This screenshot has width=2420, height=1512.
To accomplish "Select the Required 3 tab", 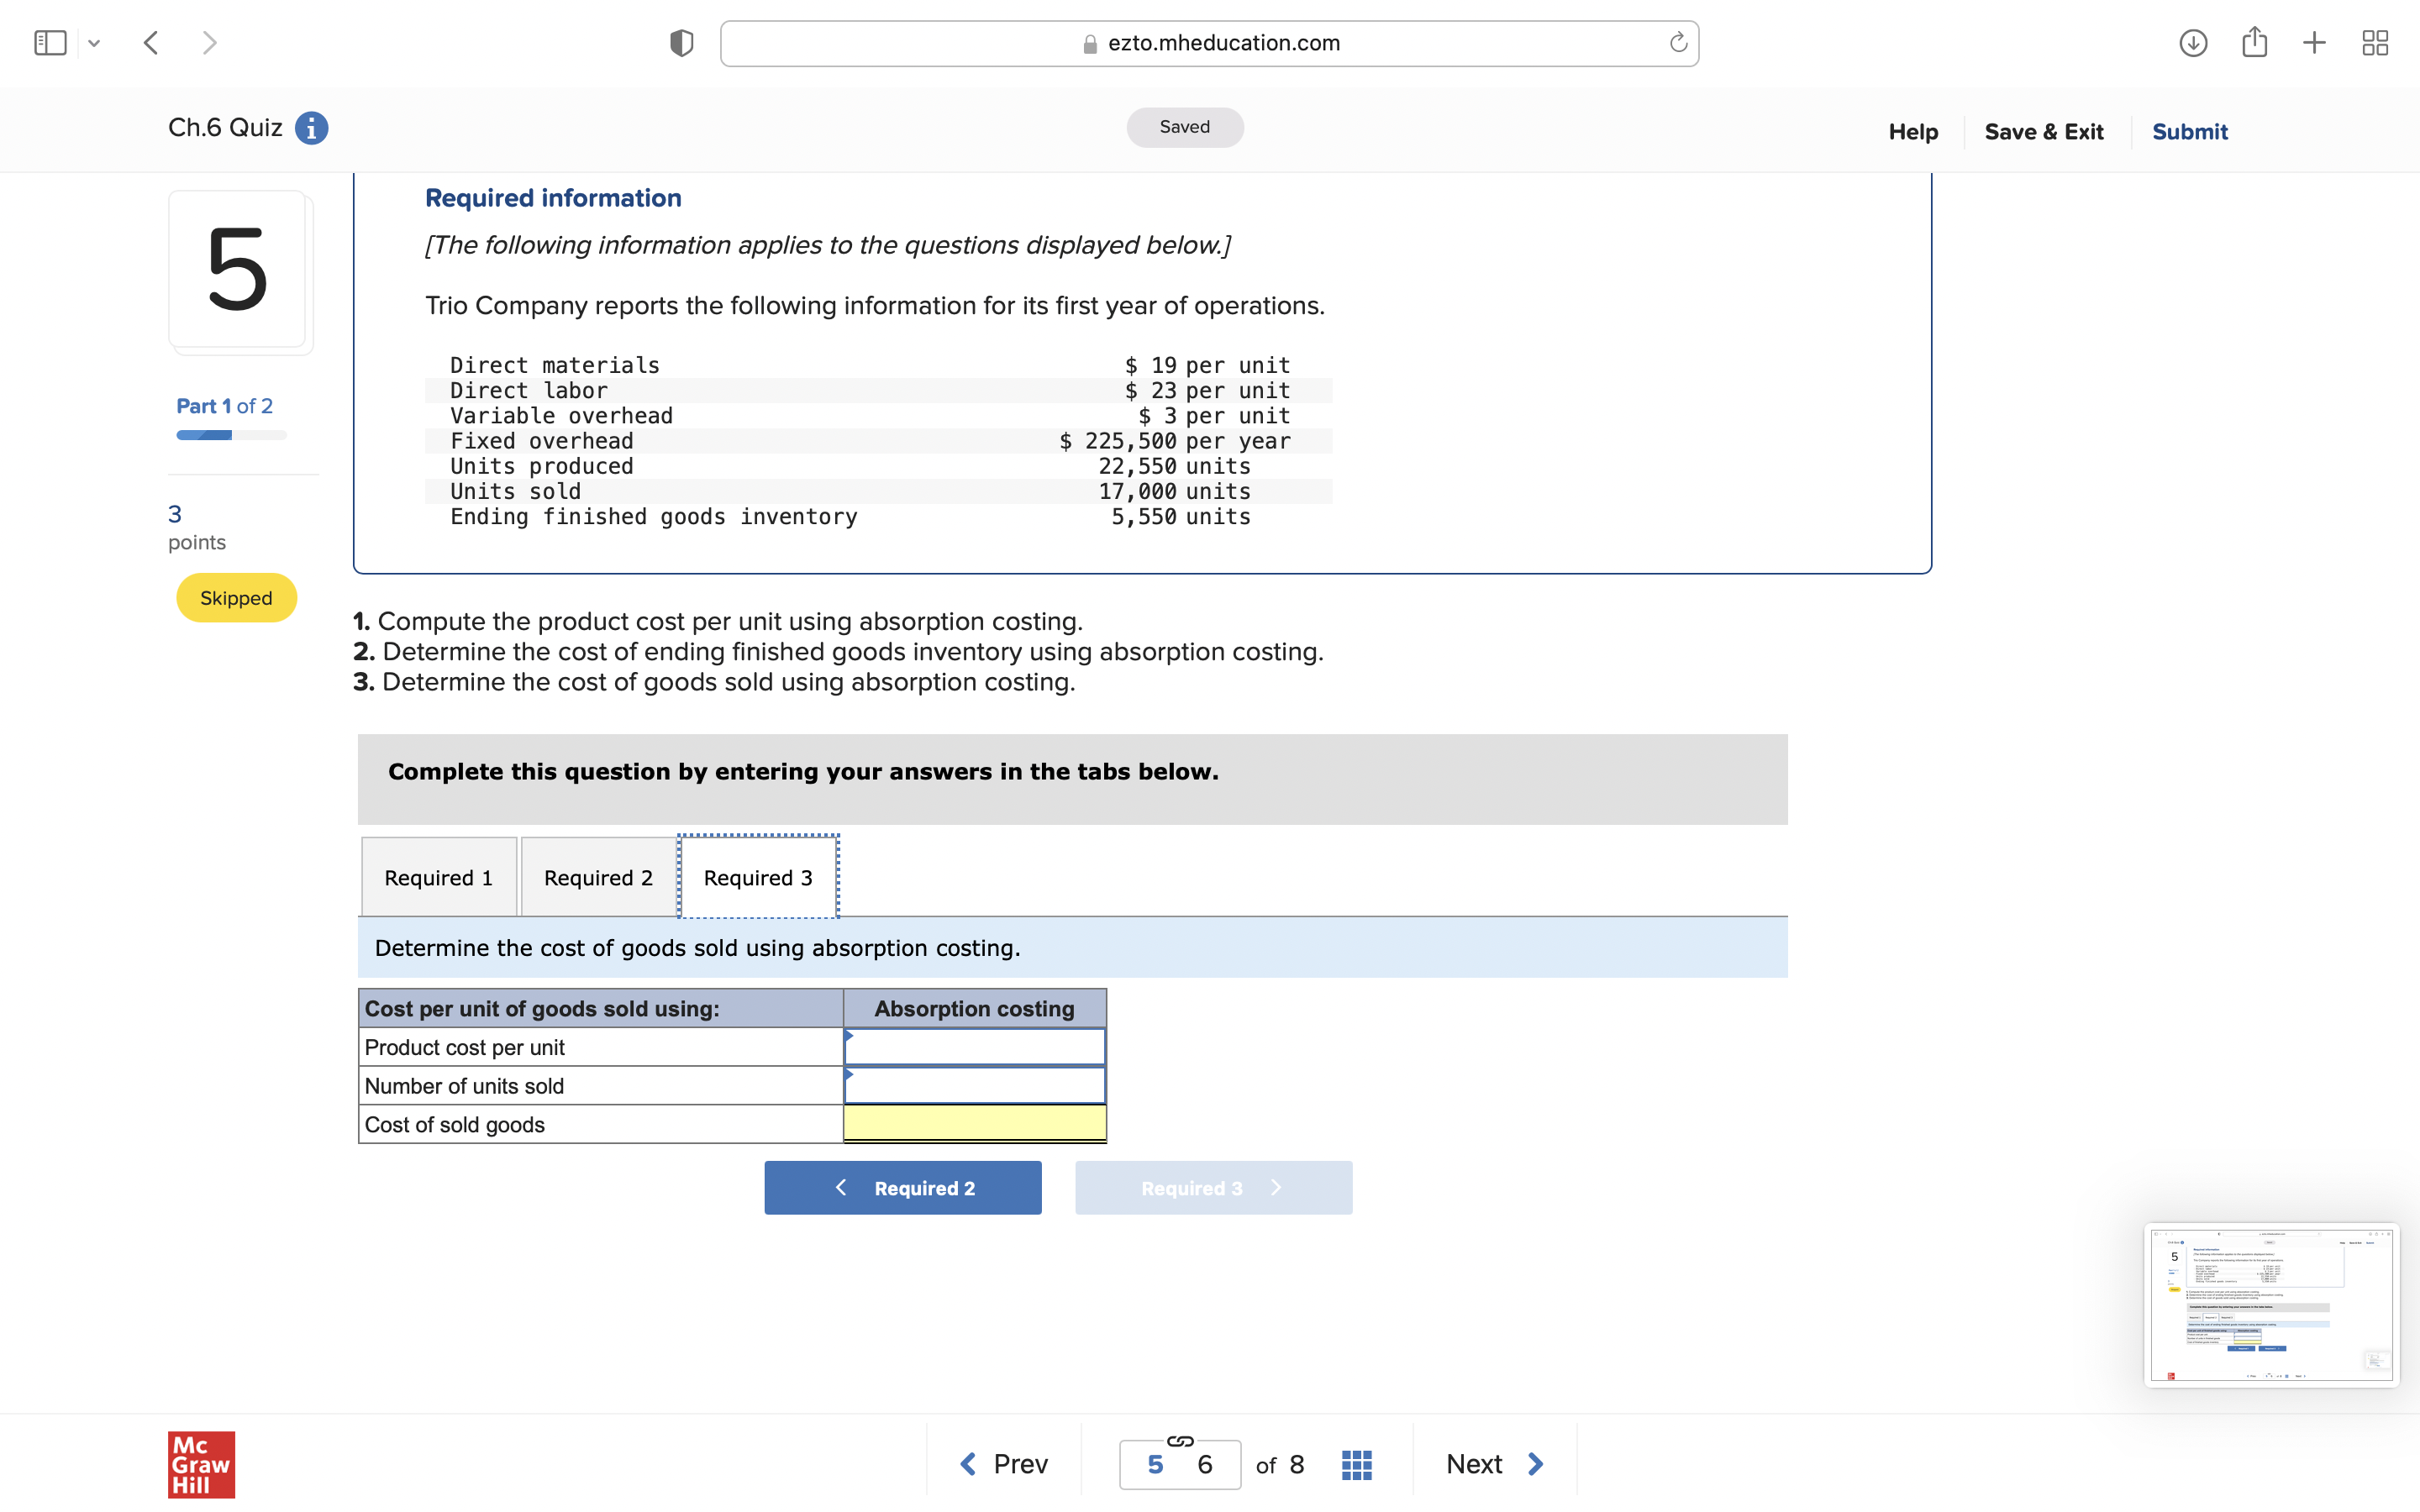I will [757, 877].
